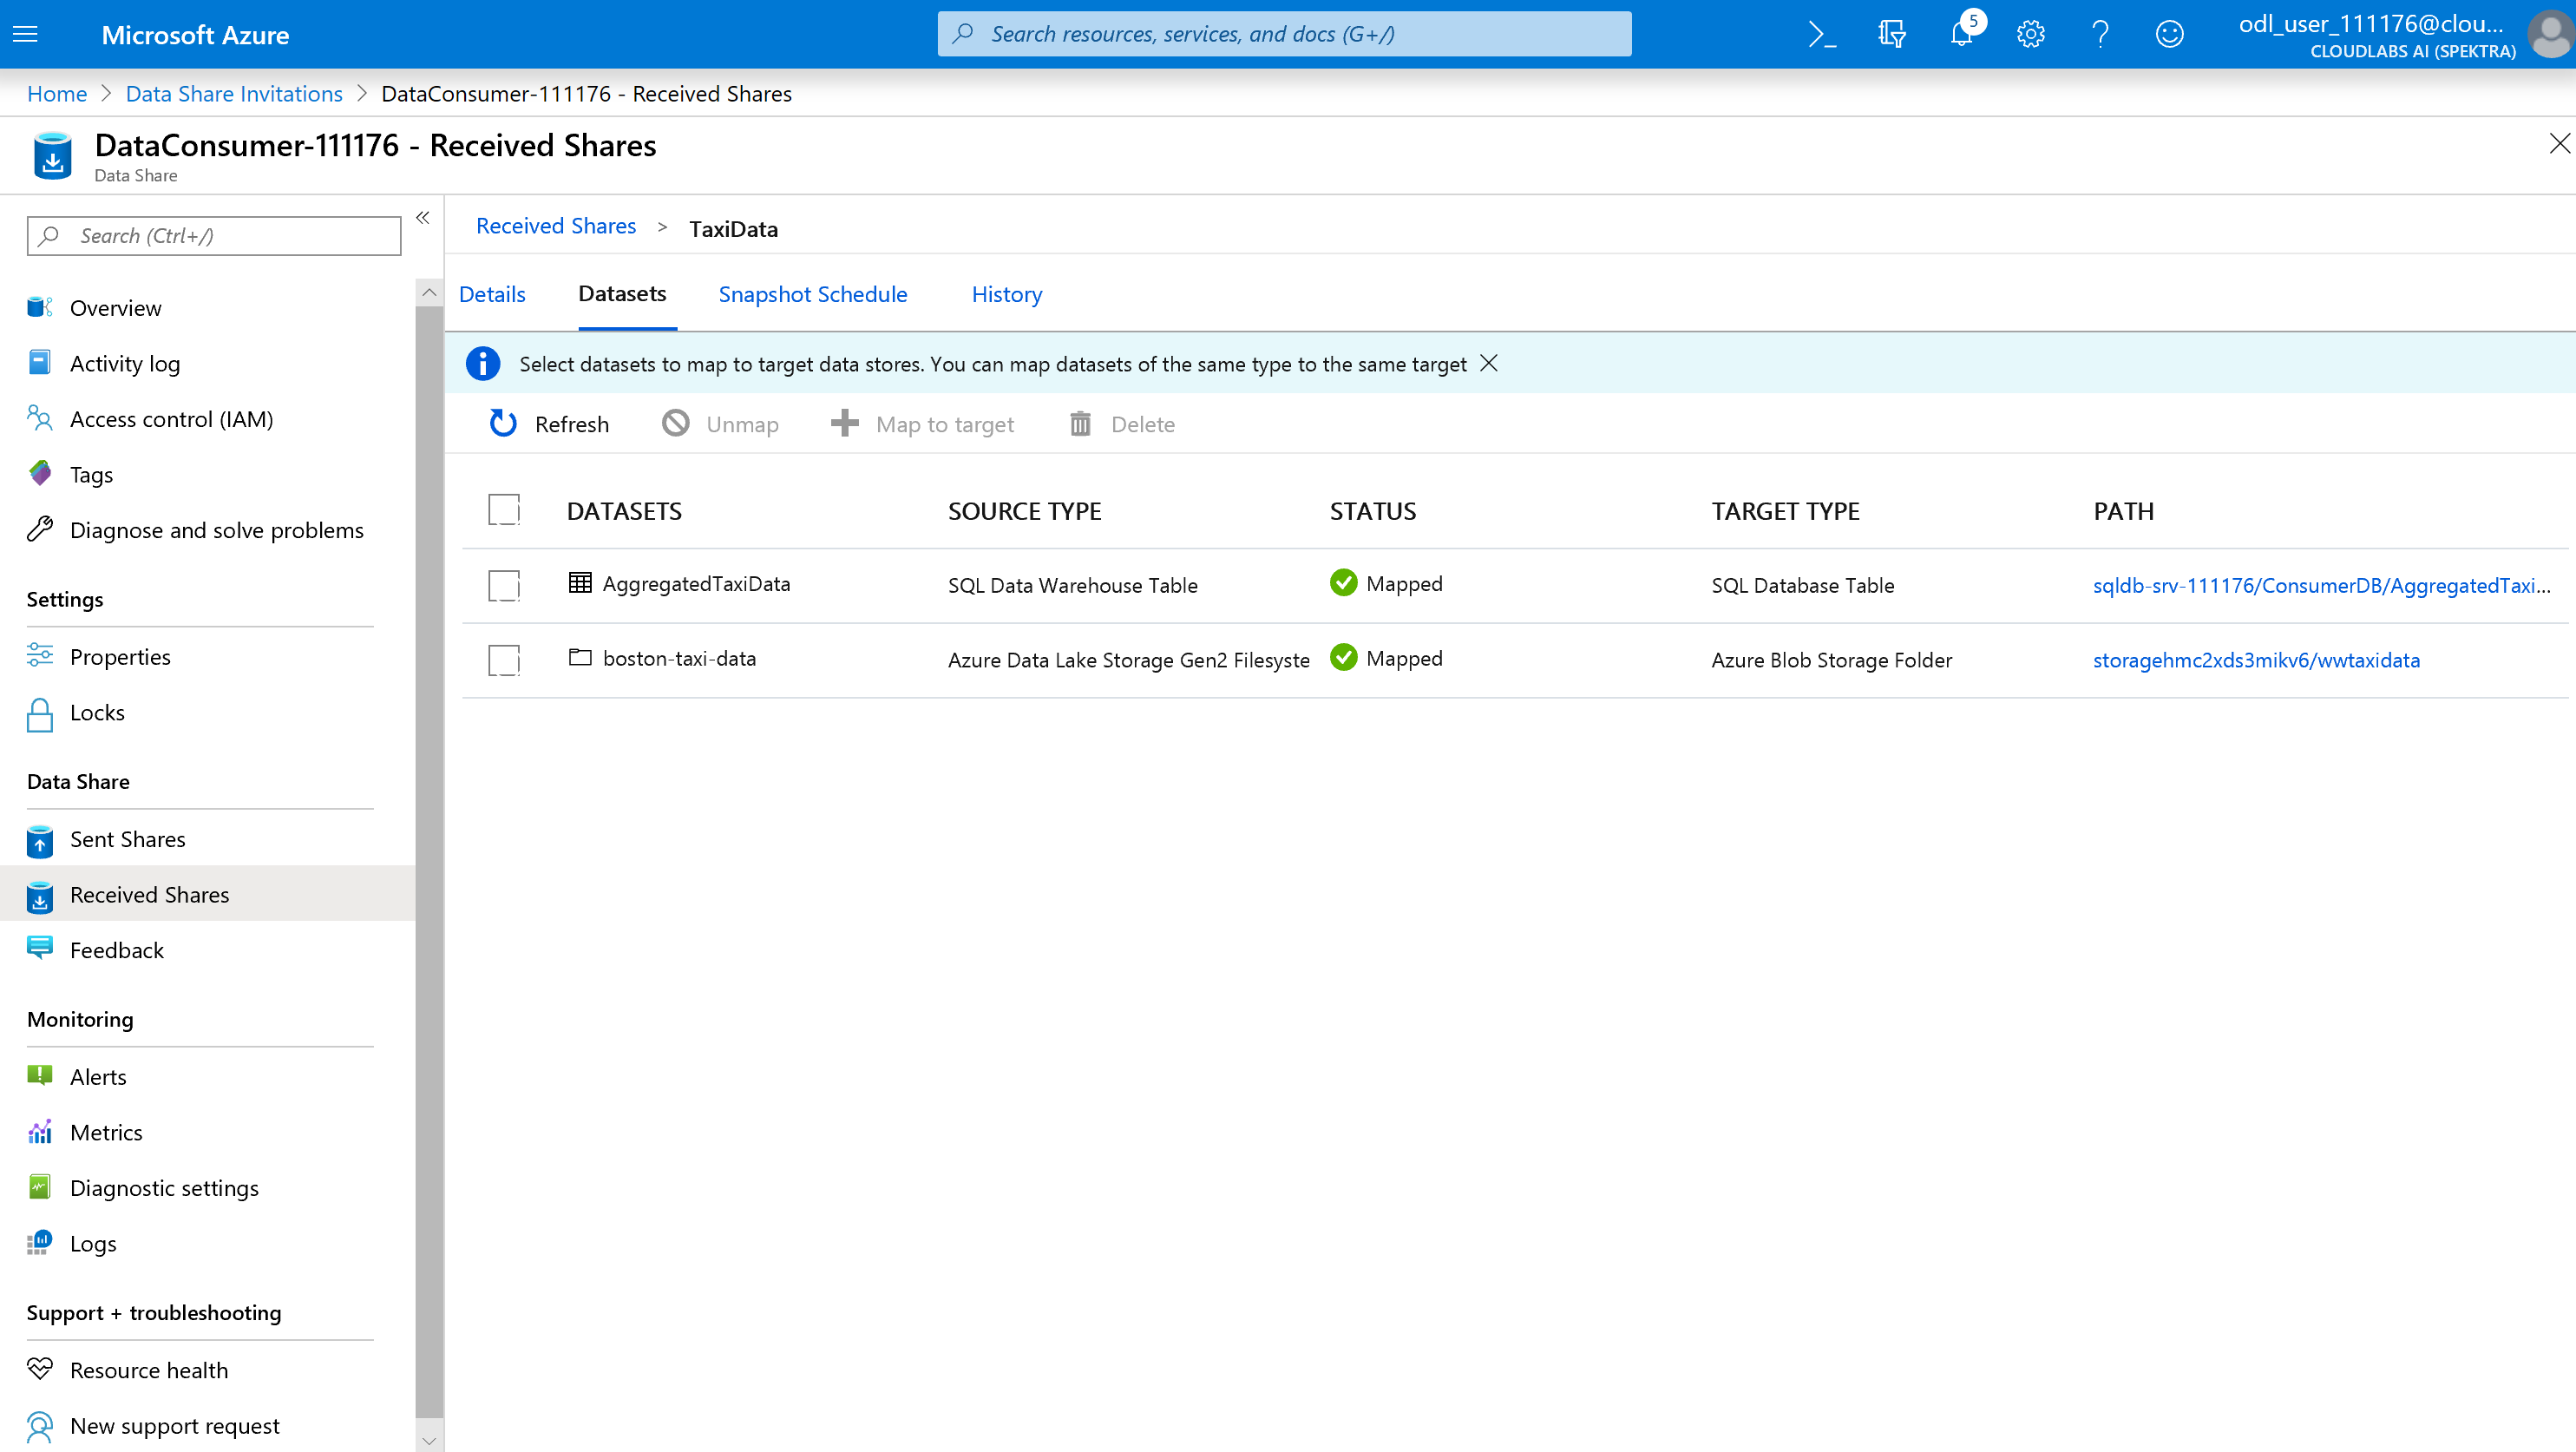The width and height of the screenshot is (2576, 1452).
Task: Collapse the left sidebar with double chevron
Action: click(x=423, y=217)
